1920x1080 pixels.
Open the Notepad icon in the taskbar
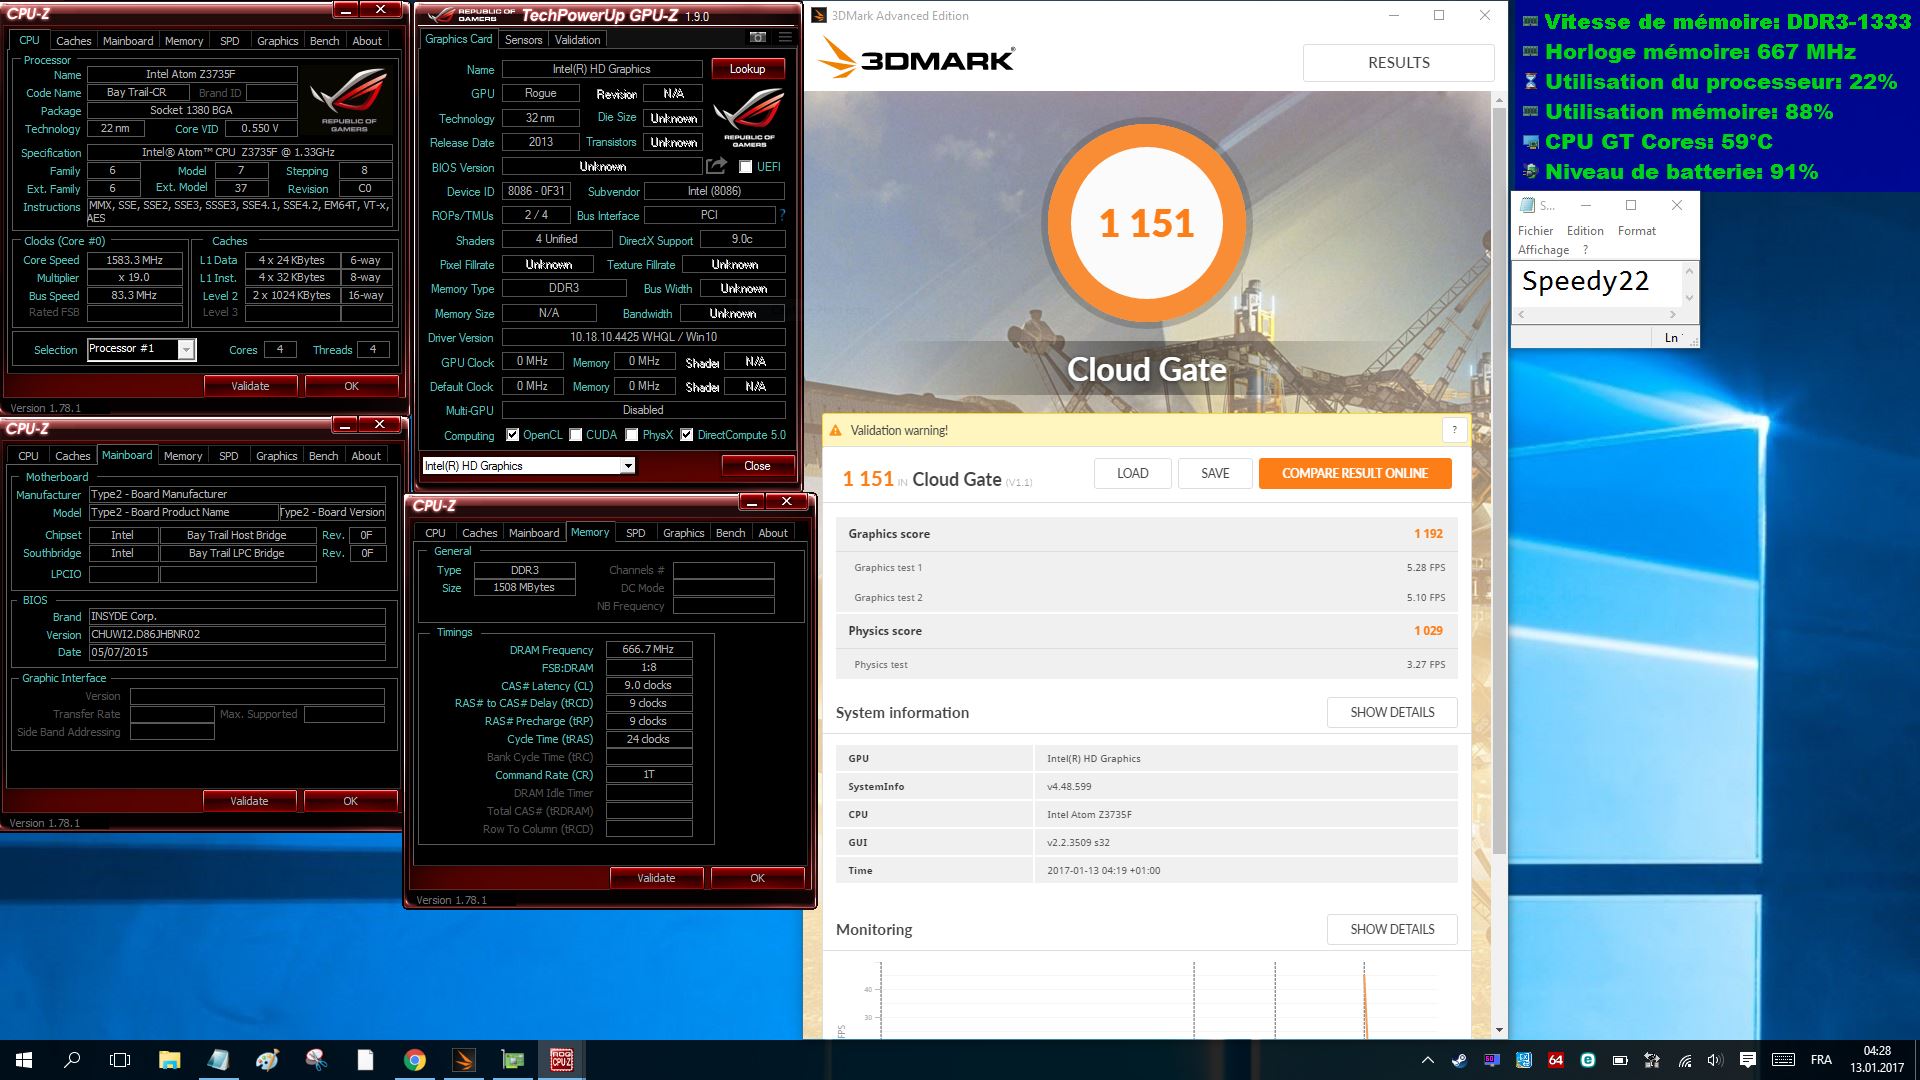[218, 1060]
